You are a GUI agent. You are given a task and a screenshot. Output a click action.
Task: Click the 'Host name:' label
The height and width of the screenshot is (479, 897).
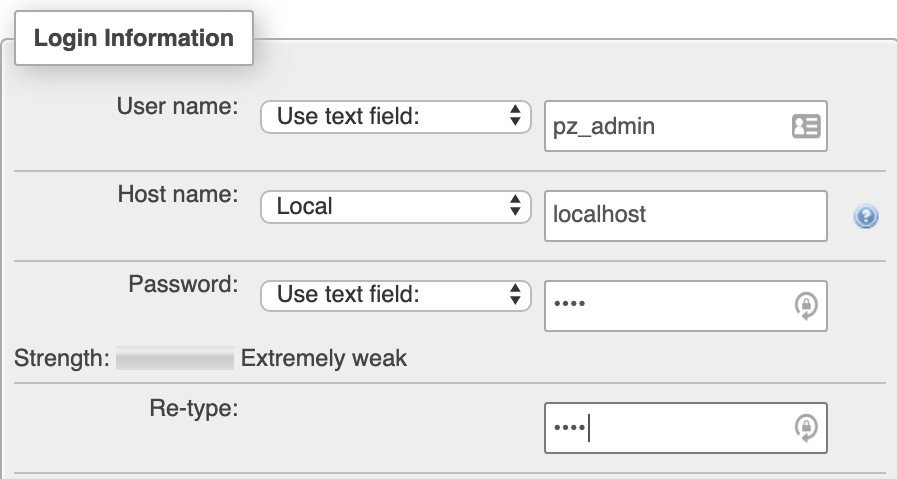click(178, 195)
